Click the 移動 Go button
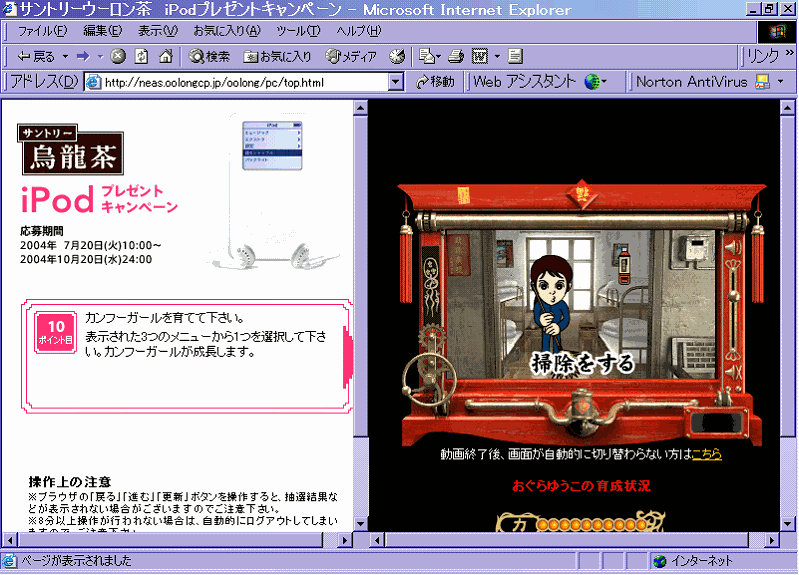The width and height of the screenshot is (799, 575). 435,82
